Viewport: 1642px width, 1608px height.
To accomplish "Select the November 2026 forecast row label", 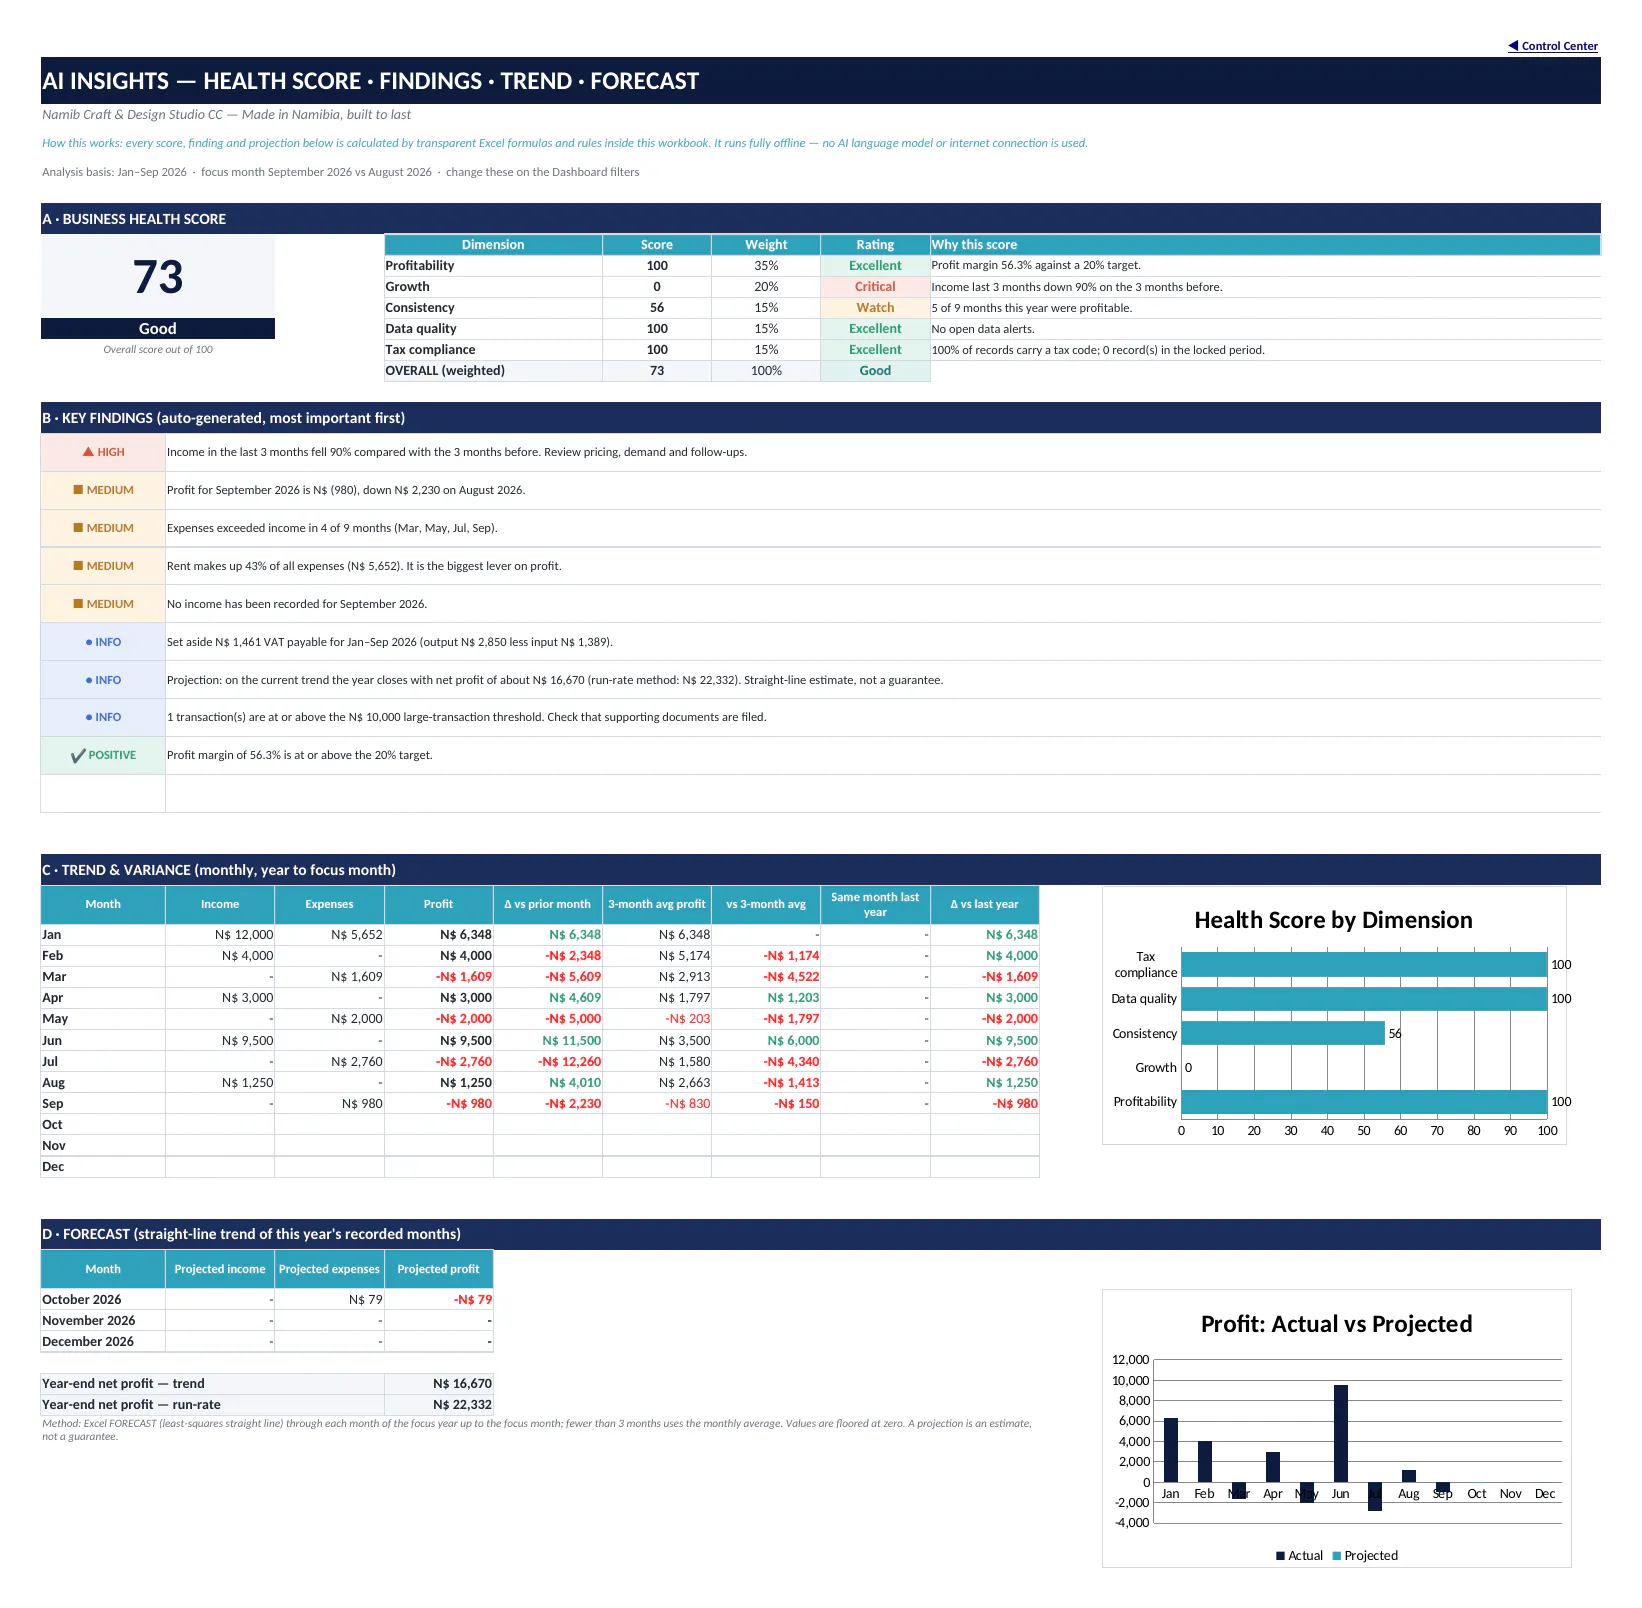I will [x=103, y=1321].
